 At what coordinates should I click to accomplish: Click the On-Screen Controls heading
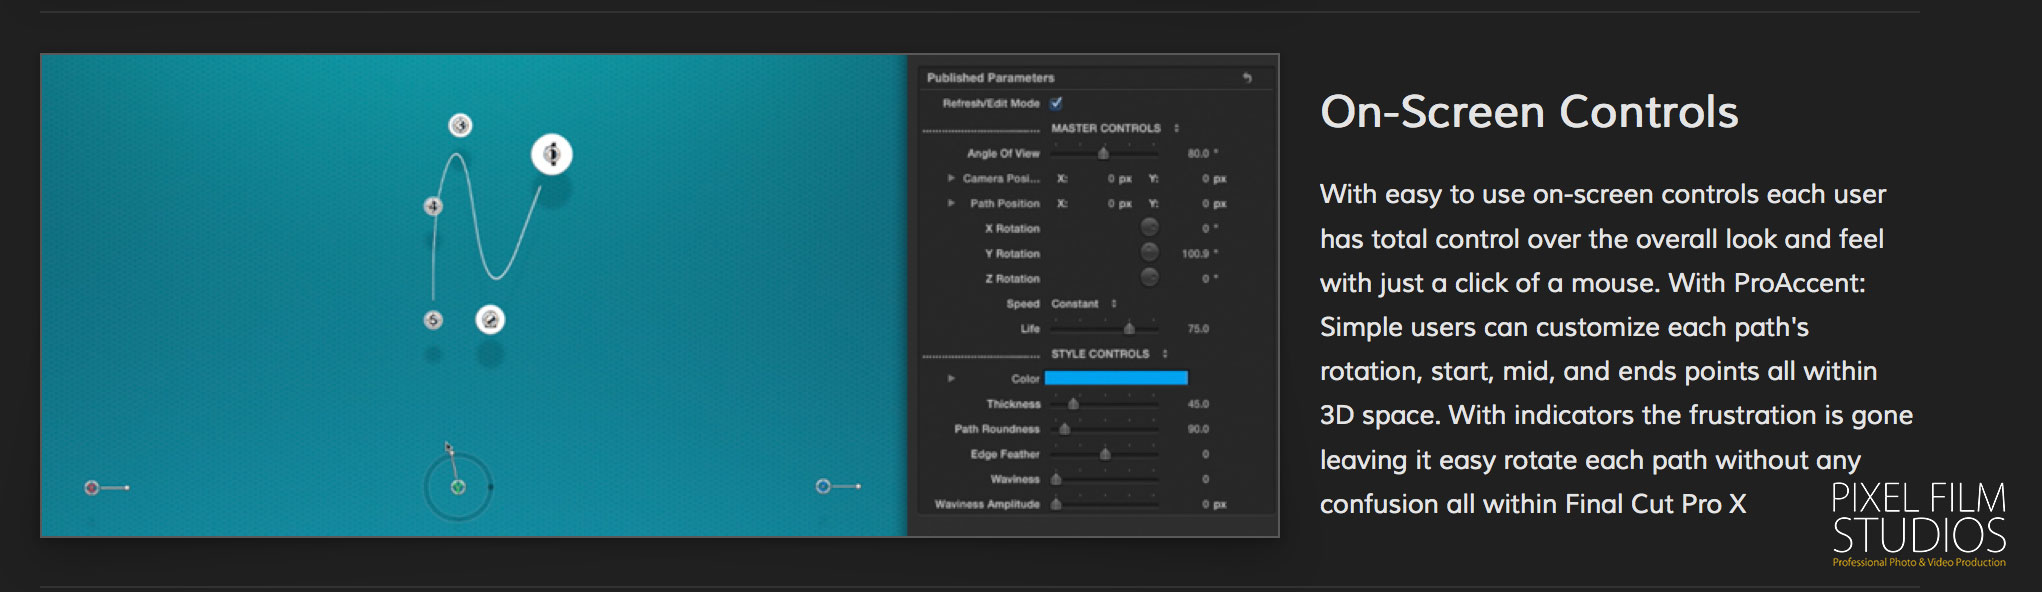pos(1529,111)
